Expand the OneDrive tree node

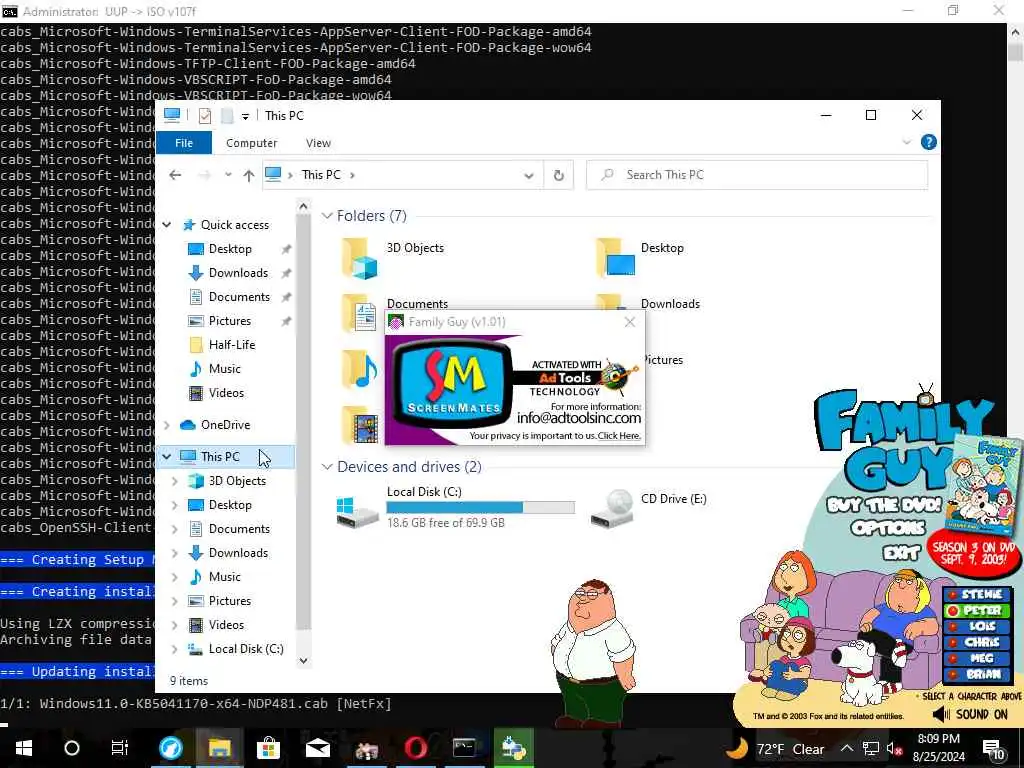[x=167, y=425]
